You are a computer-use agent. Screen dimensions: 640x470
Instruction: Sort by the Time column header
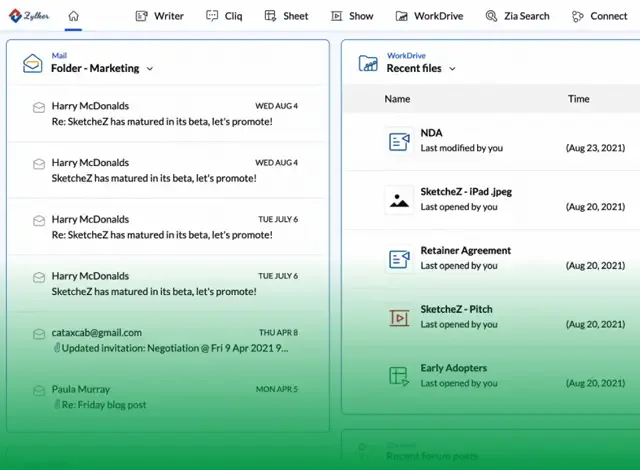click(578, 99)
